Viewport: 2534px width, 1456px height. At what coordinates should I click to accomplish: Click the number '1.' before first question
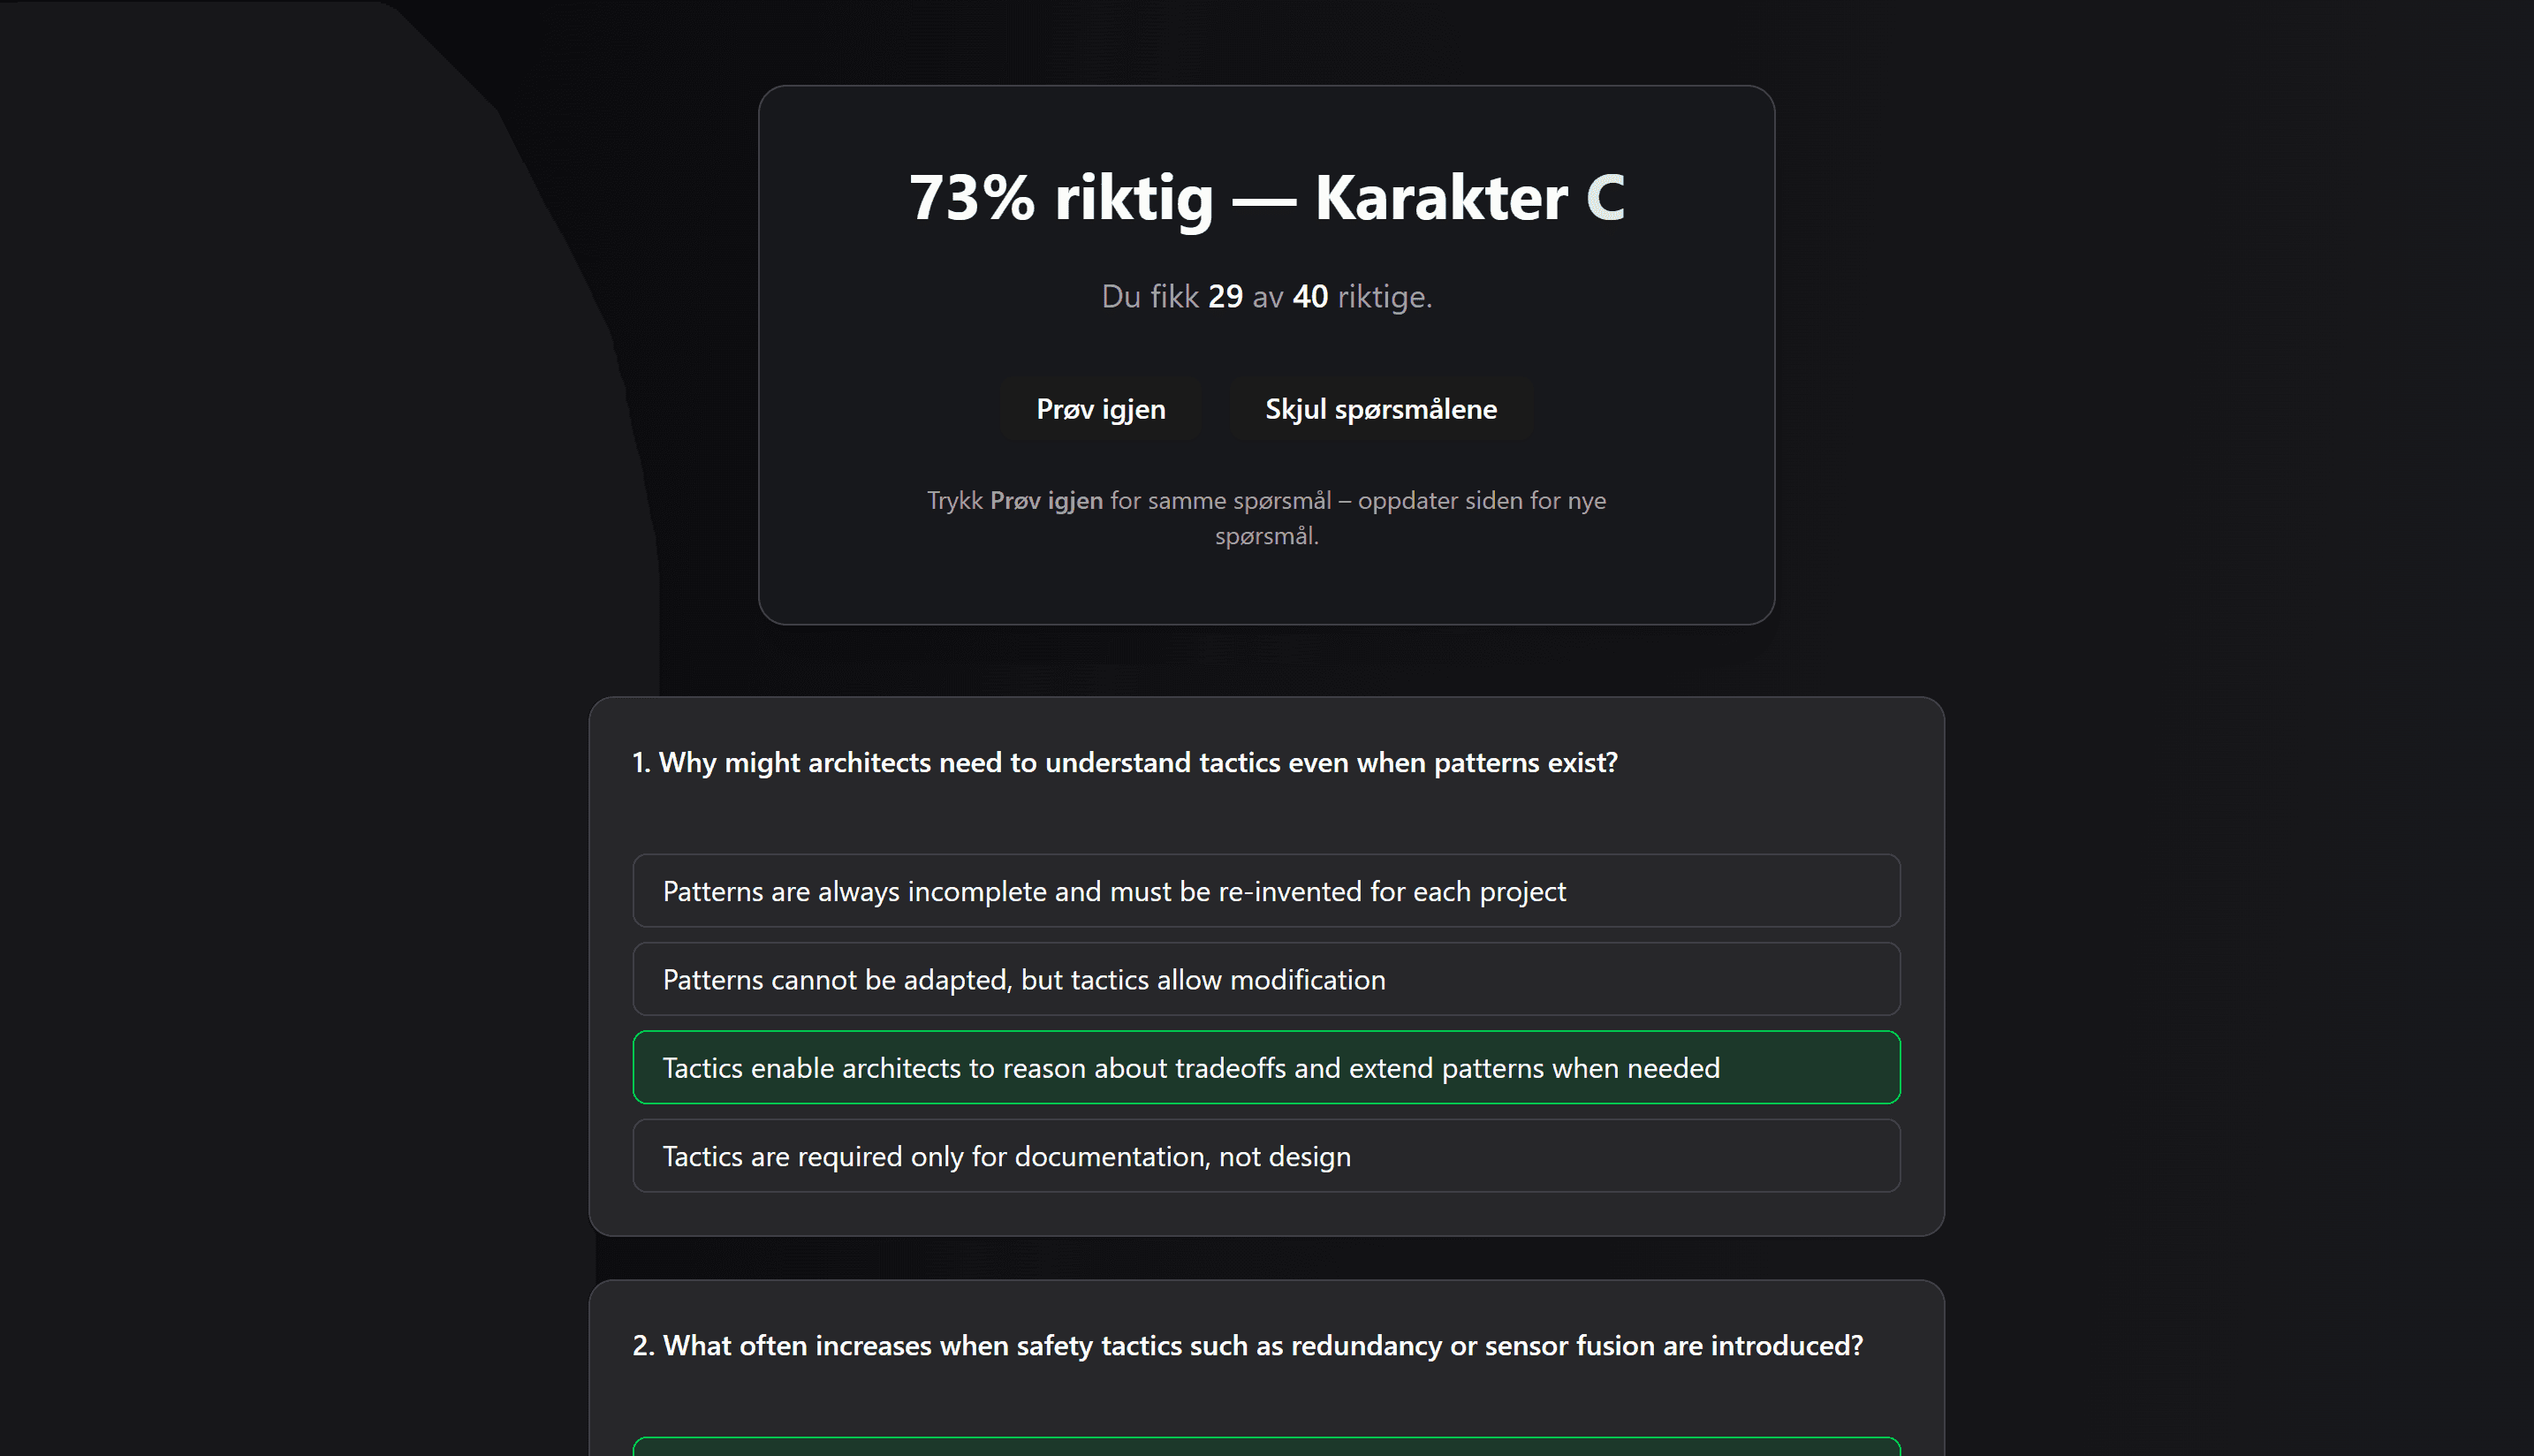[x=641, y=763]
